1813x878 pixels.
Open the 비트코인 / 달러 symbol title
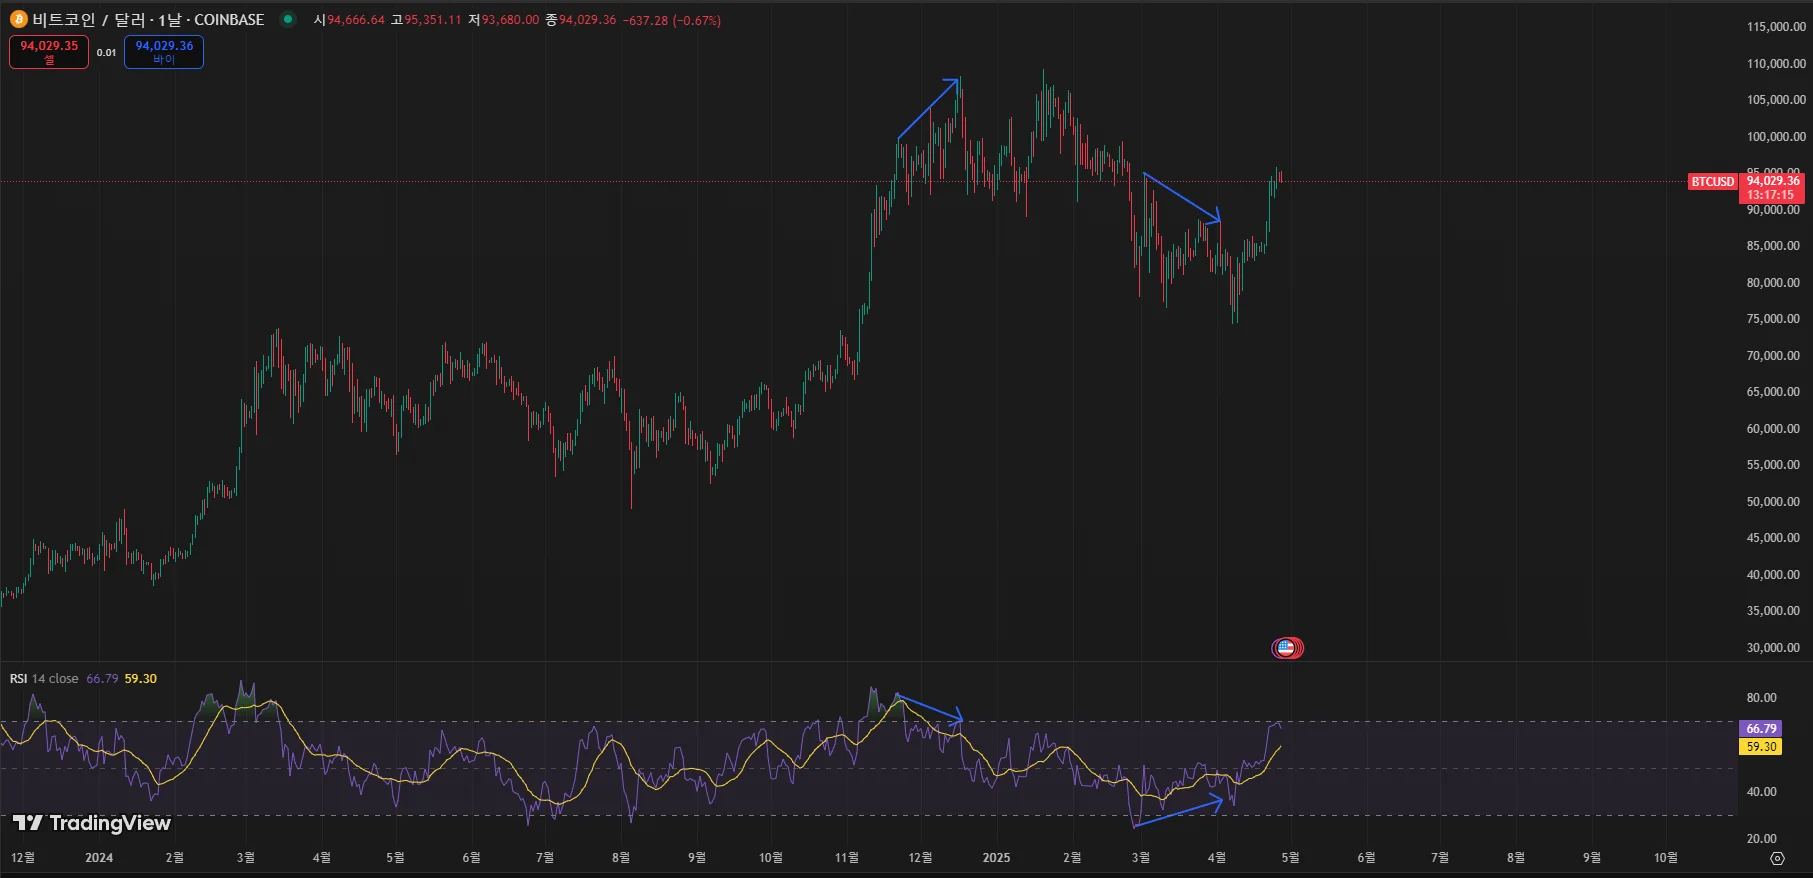tap(148, 20)
